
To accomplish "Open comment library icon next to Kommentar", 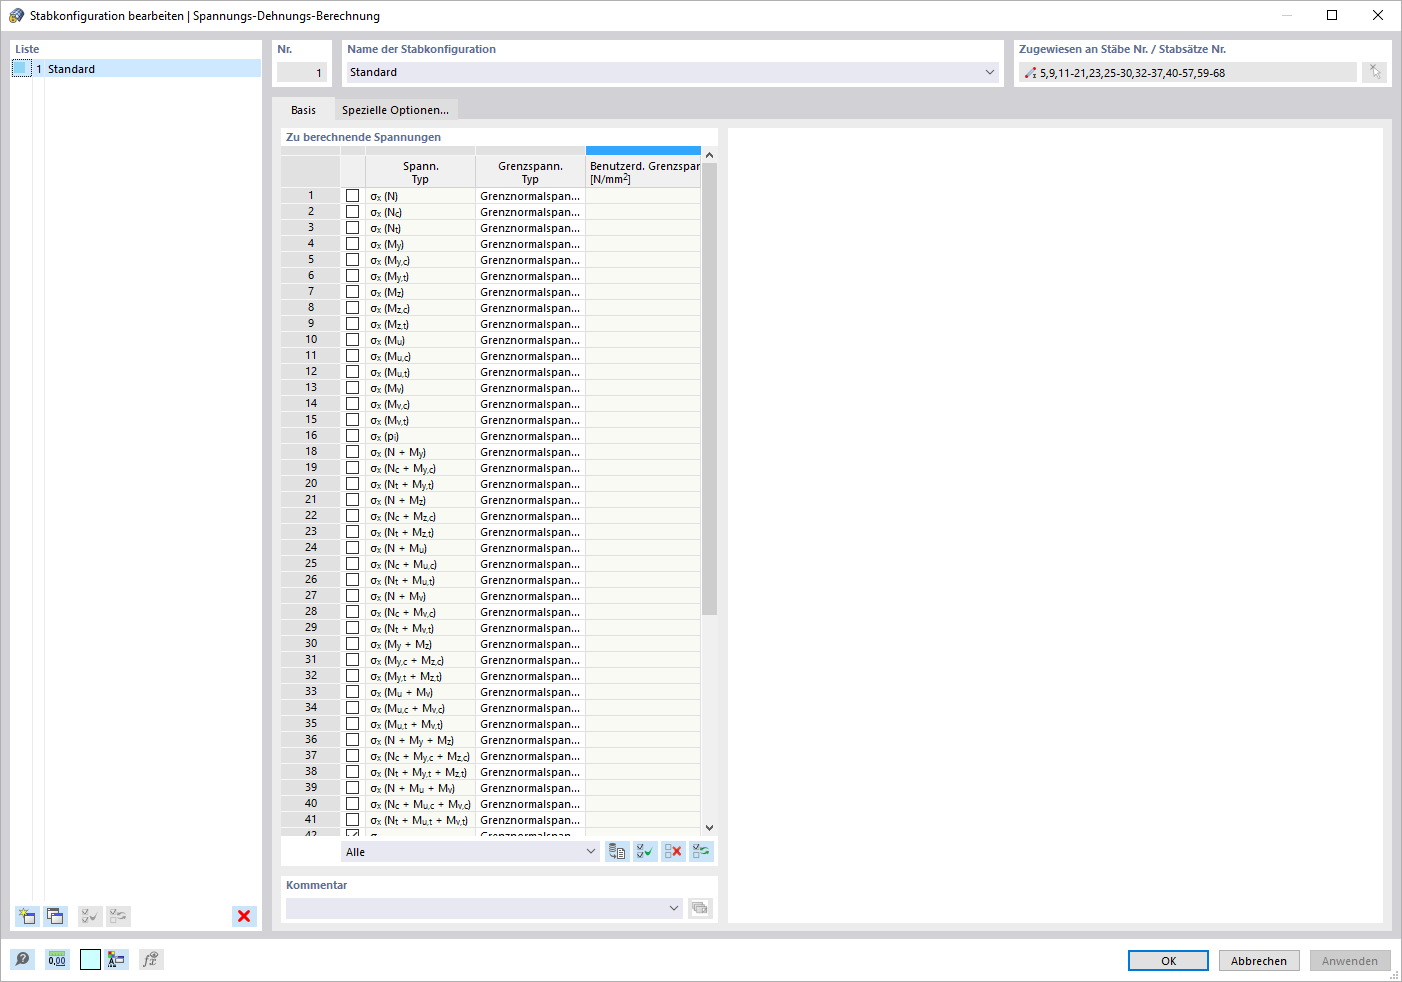I will point(700,908).
